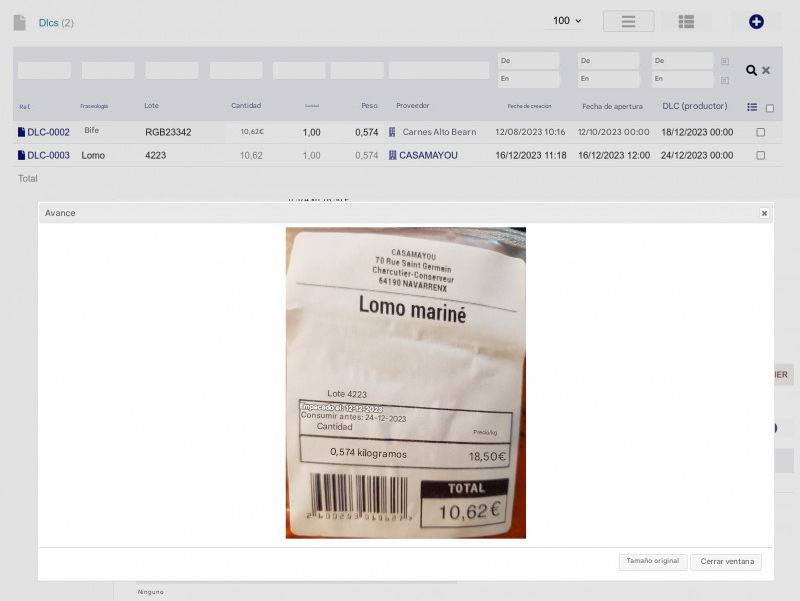Focus Fecha de apertura 'De' field
Screen dimensions: 800x601
pos(608,61)
